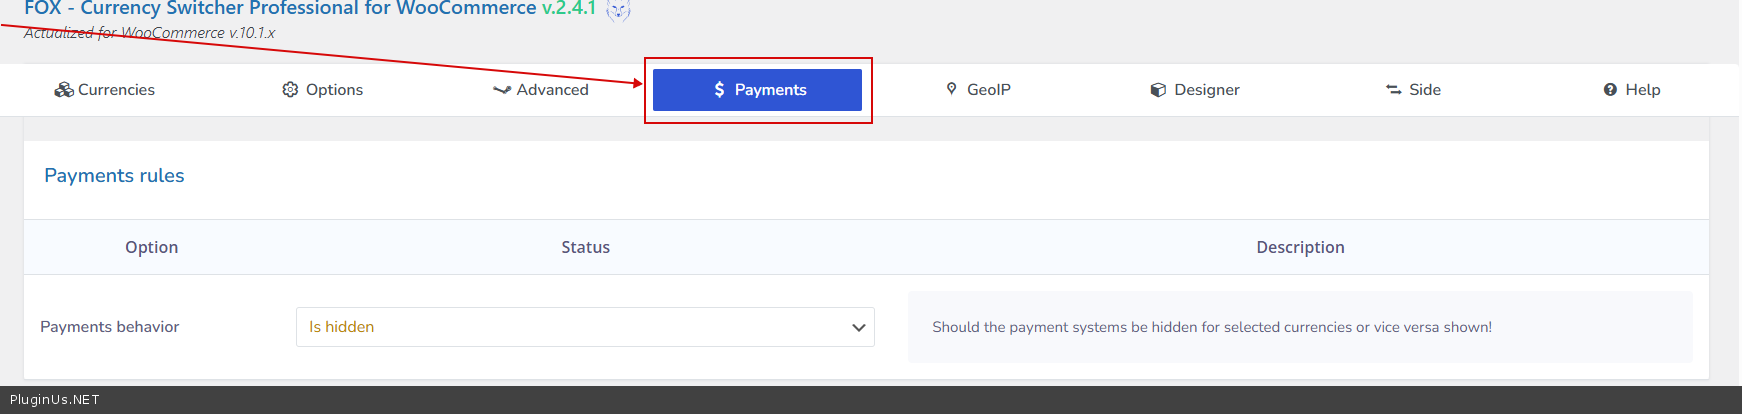Click the Side tab arrows icon
The image size is (1742, 414).
point(1393,90)
